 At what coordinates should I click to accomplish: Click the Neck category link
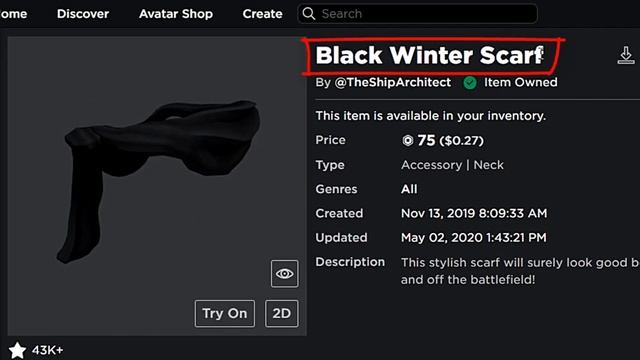pyautogui.click(x=489, y=165)
